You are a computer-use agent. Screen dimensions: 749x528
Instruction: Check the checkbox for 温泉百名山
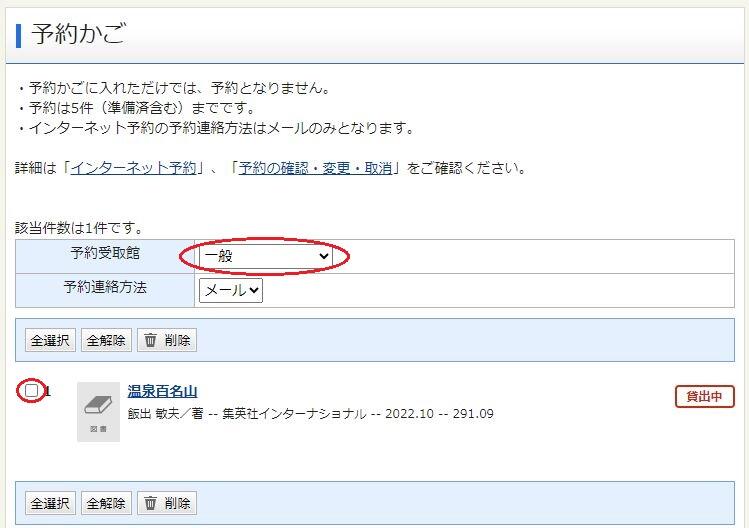tap(32, 391)
